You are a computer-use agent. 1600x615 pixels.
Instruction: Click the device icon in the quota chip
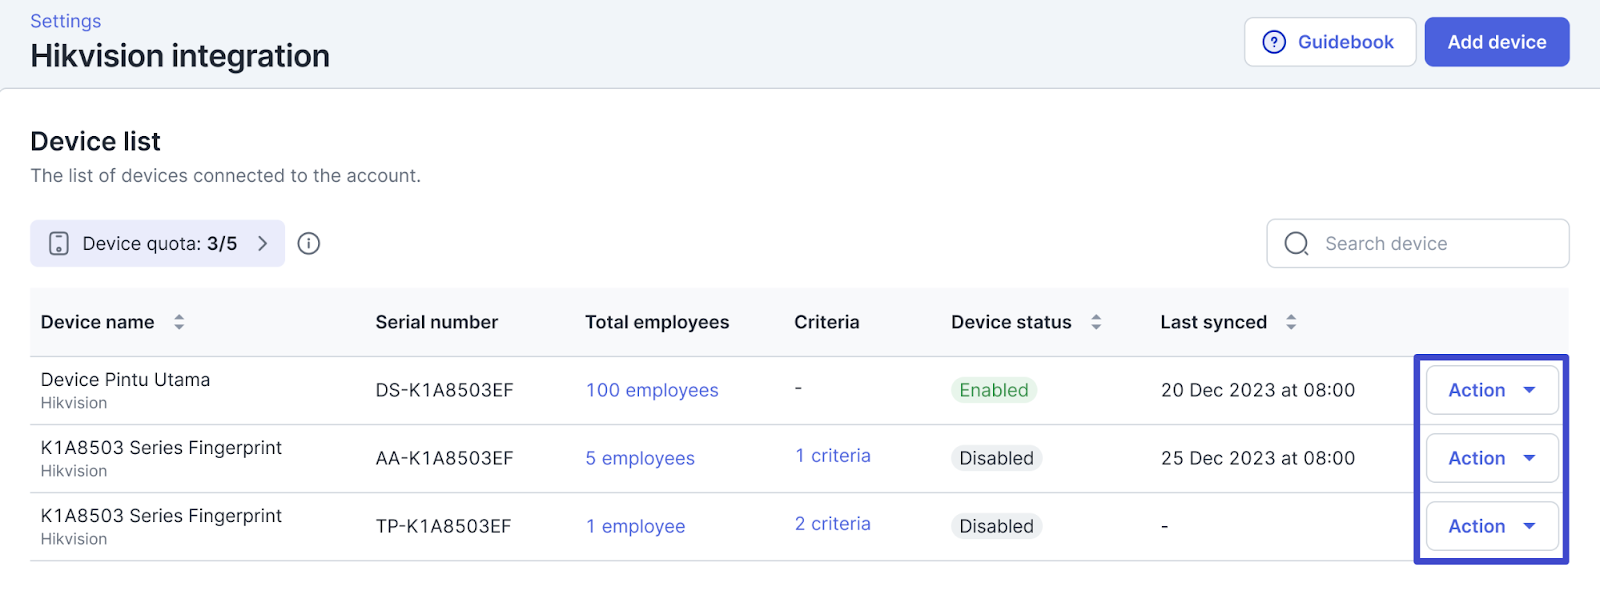click(x=59, y=244)
